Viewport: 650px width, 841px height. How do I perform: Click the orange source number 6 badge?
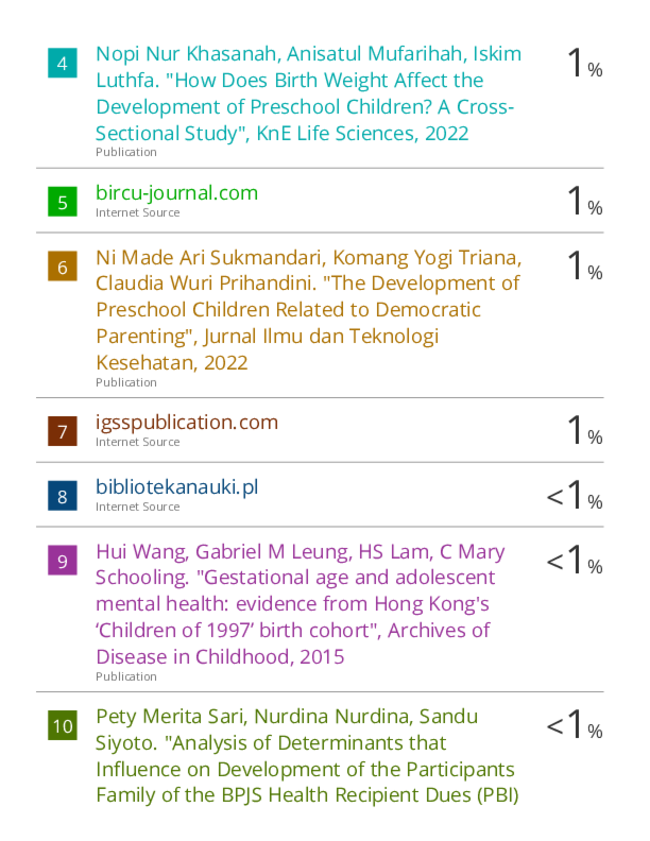pyautogui.click(x=62, y=267)
